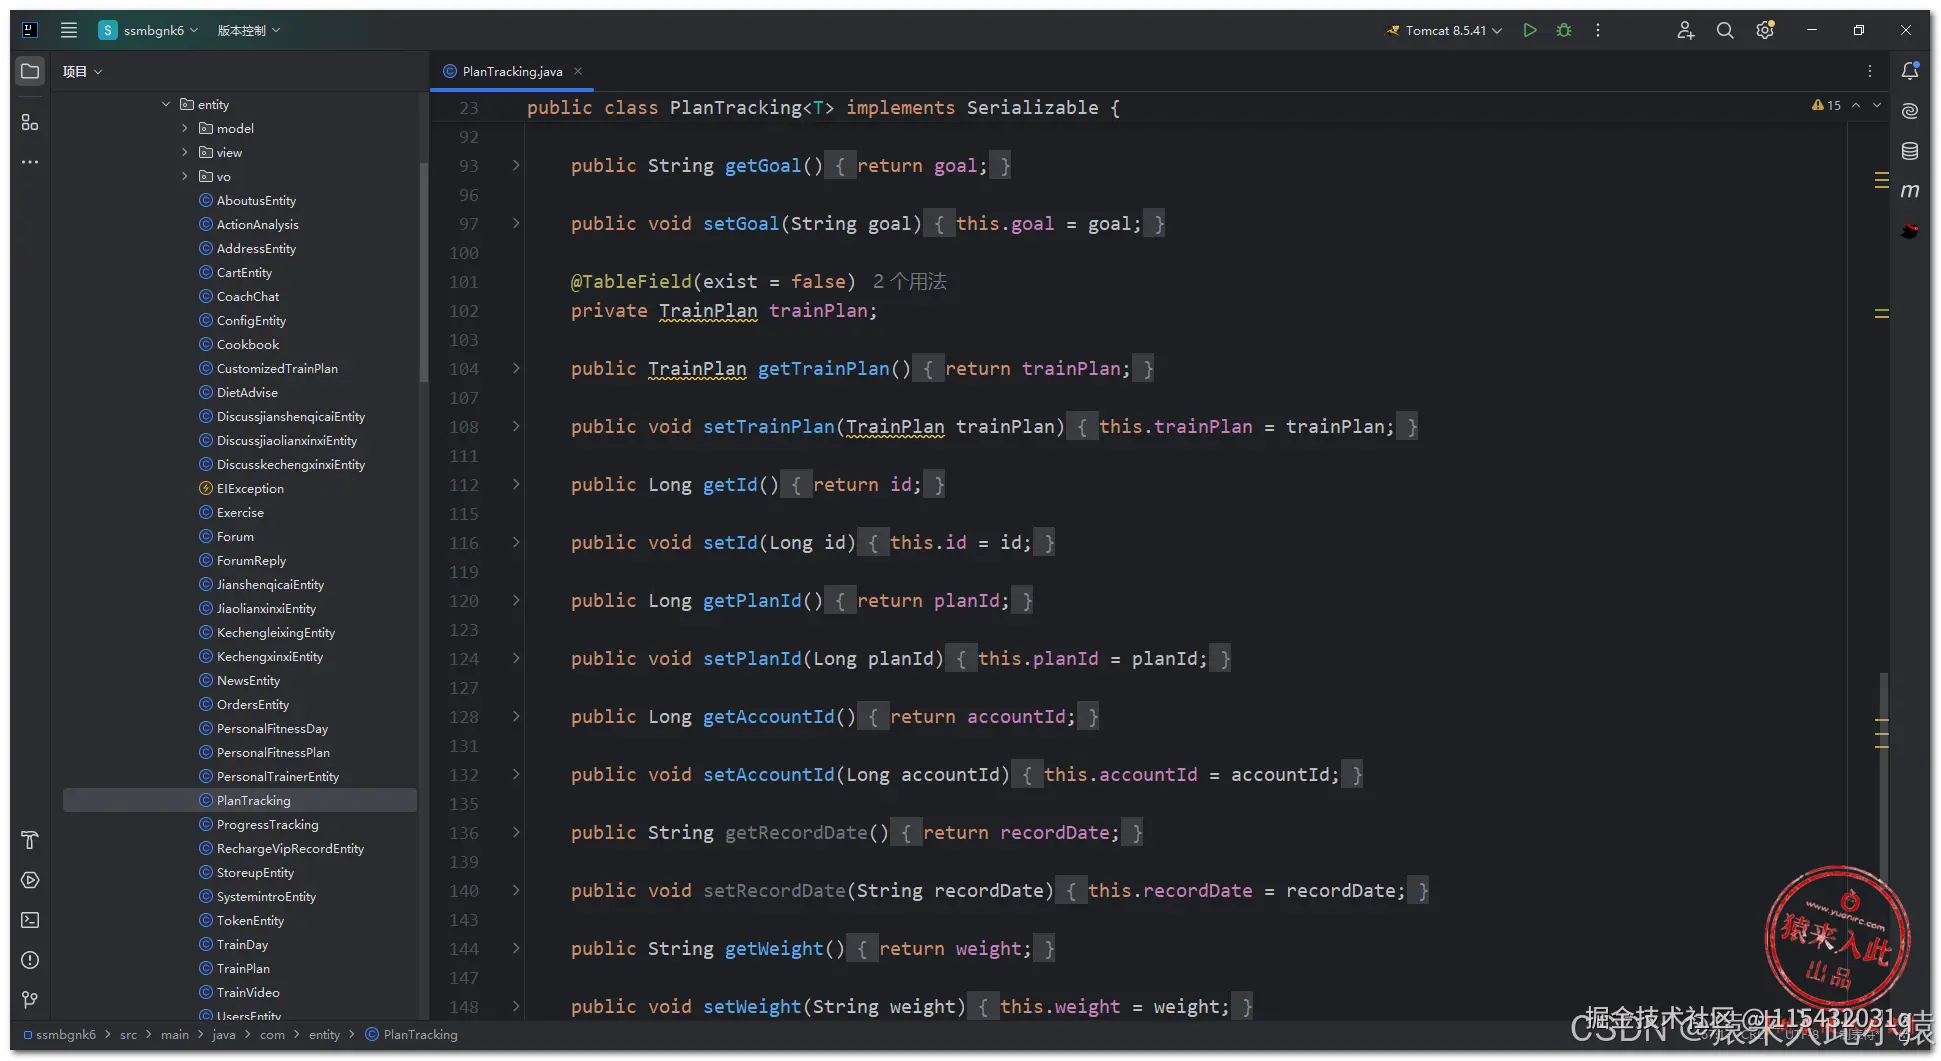Open editor tab options menu
1941x1061 pixels.
tap(1870, 71)
